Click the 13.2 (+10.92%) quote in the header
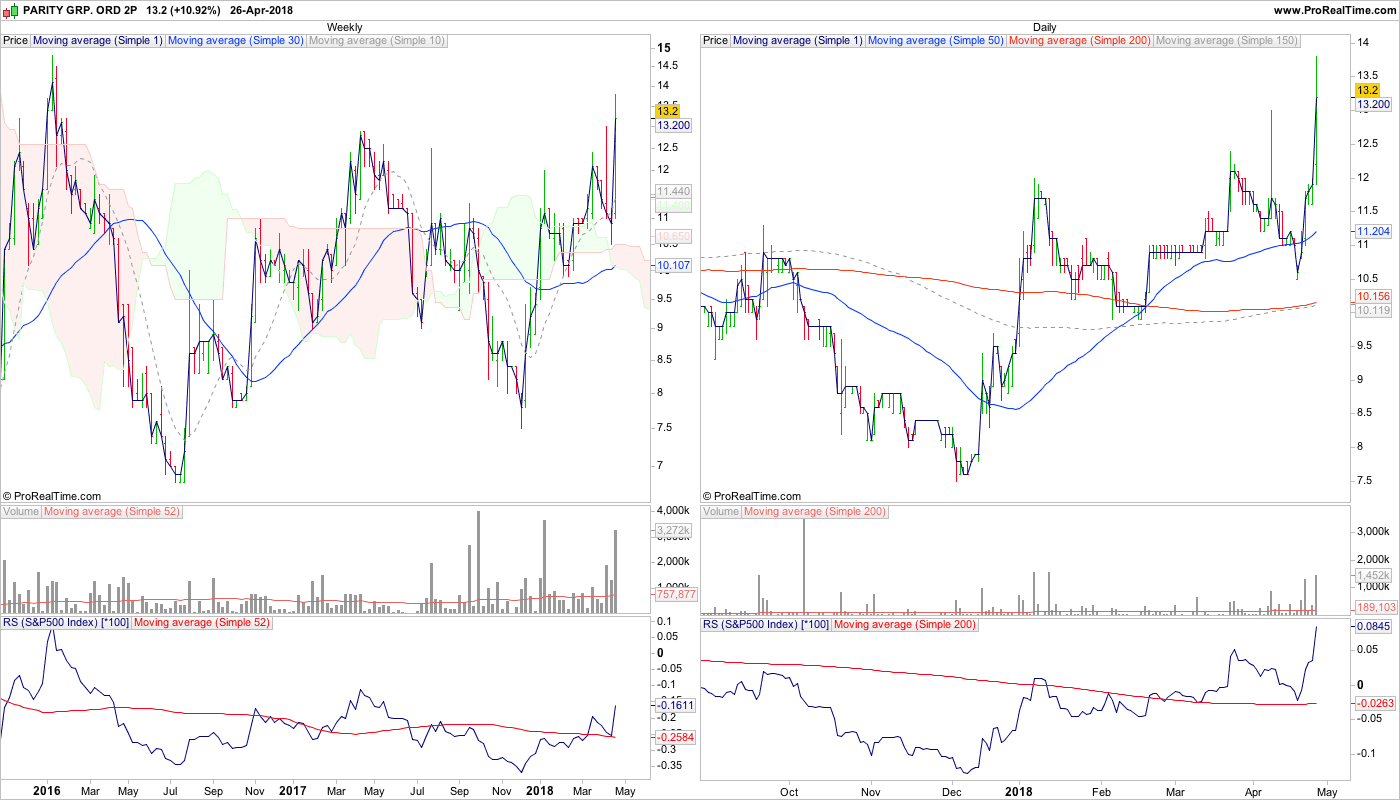This screenshot has height=800, width=1400. [x=183, y=10]
